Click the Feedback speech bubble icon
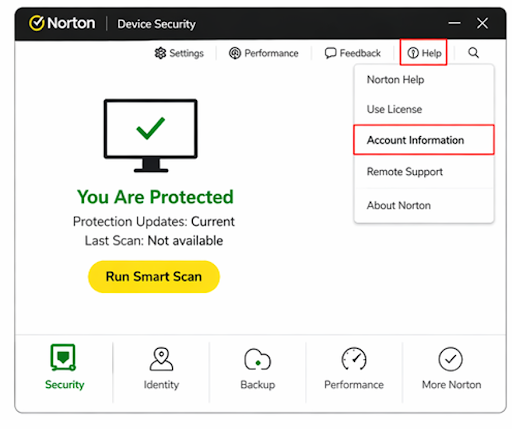The image size is (512, 429). (330, 53)
